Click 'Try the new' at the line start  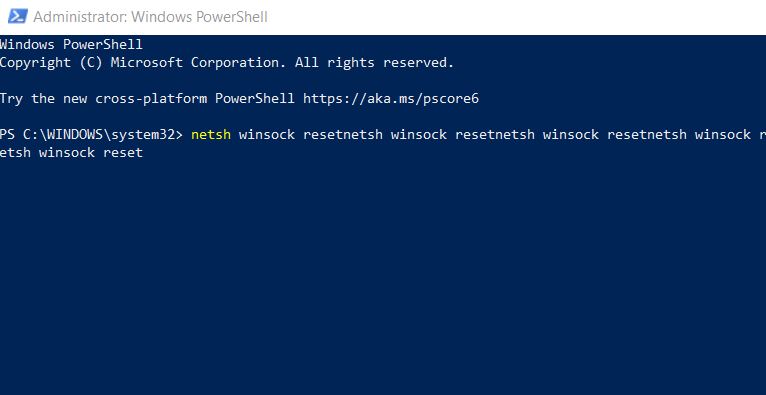coord(43,99)
